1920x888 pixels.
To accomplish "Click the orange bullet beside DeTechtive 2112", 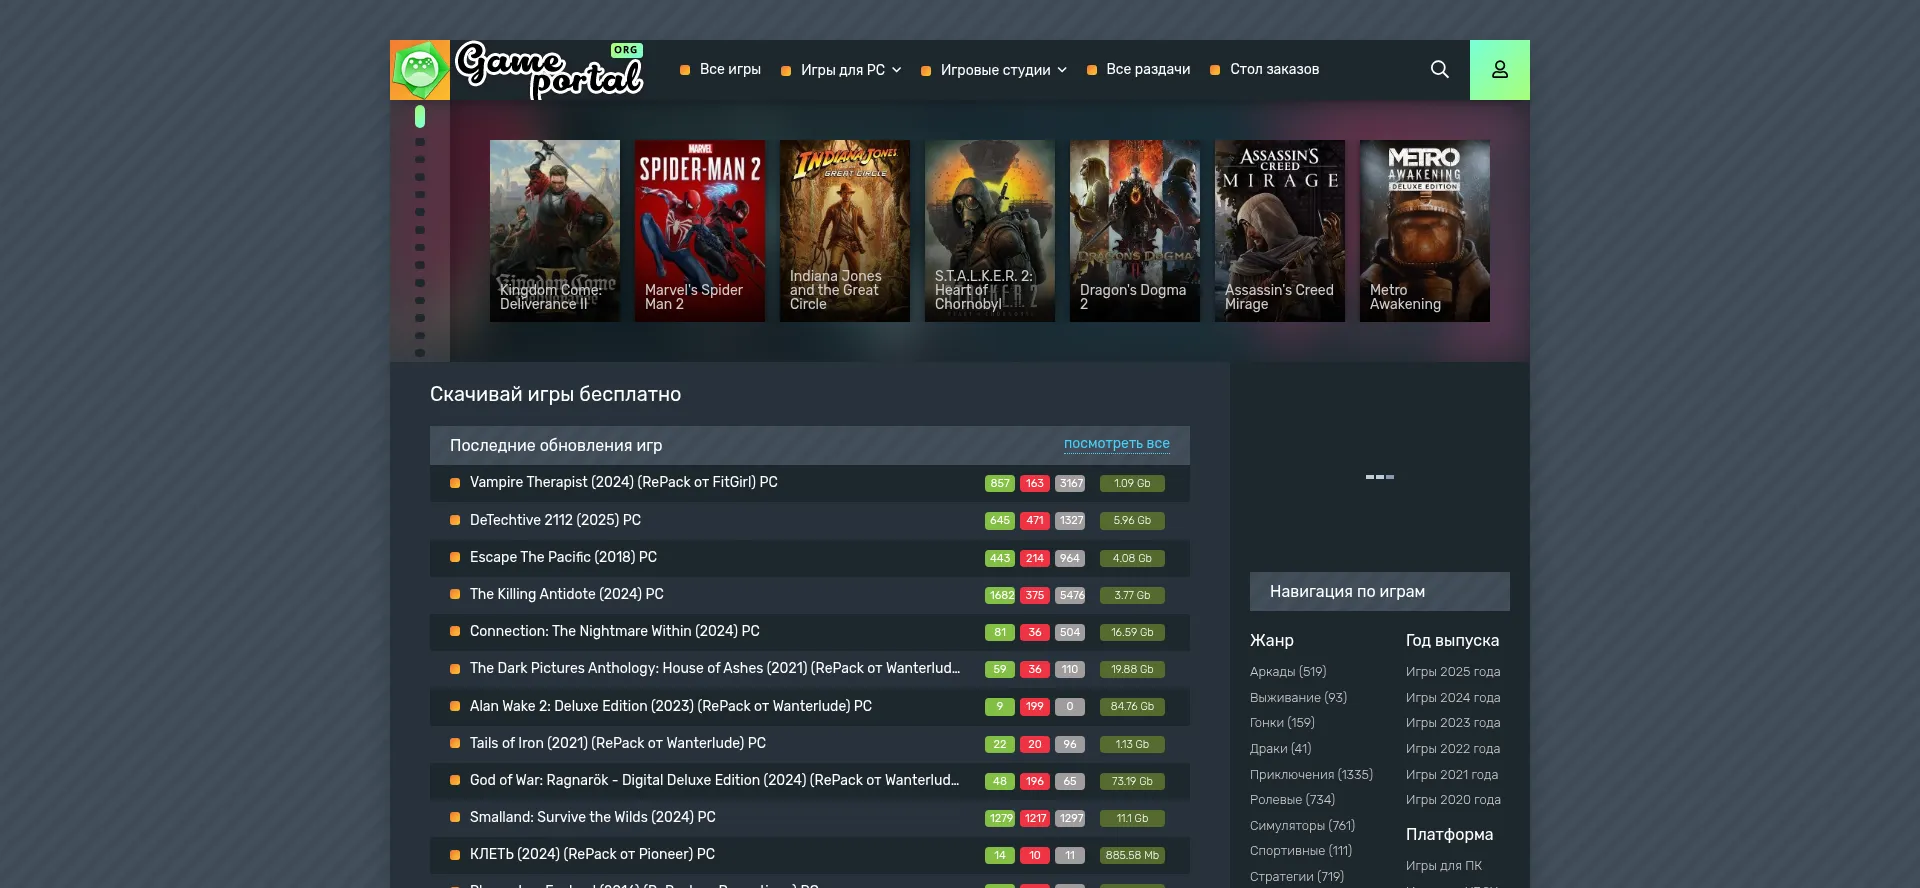I will tap(455, 520).
